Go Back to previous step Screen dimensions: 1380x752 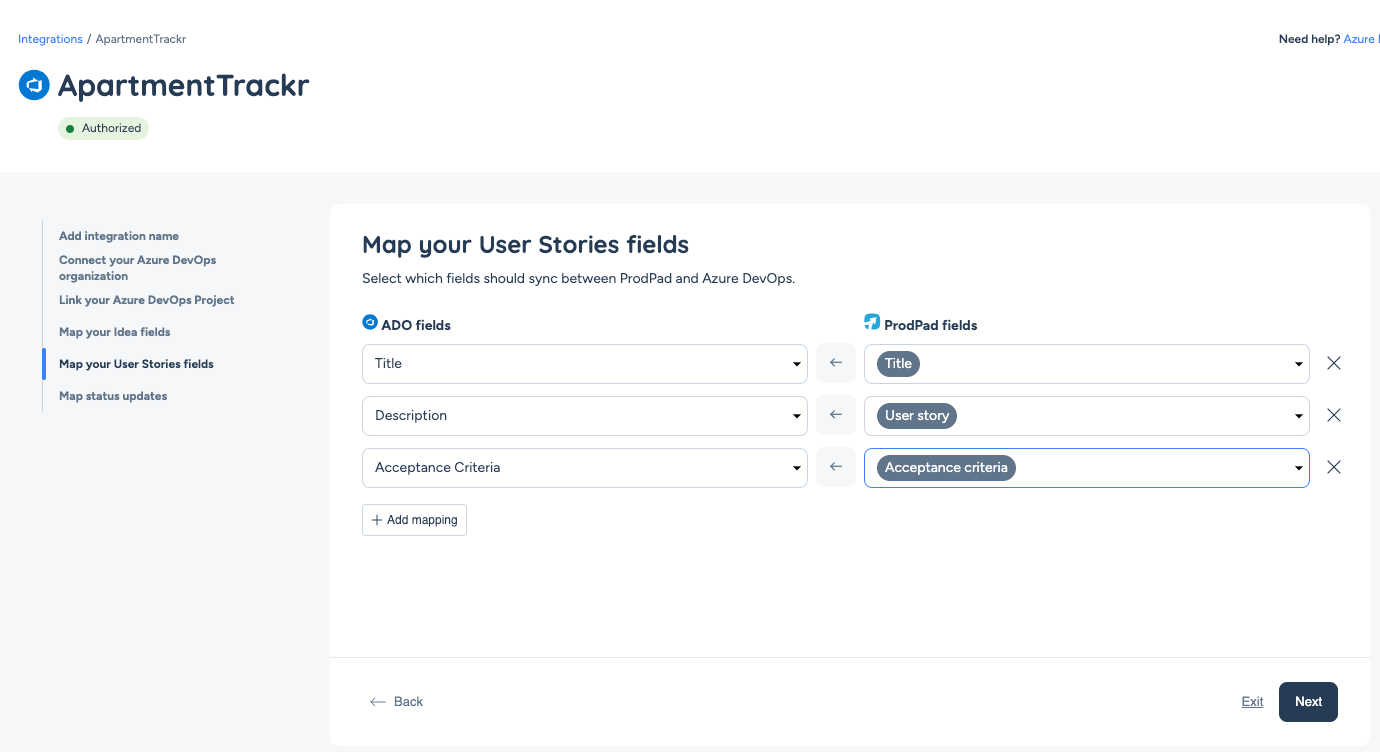[396, 702]
